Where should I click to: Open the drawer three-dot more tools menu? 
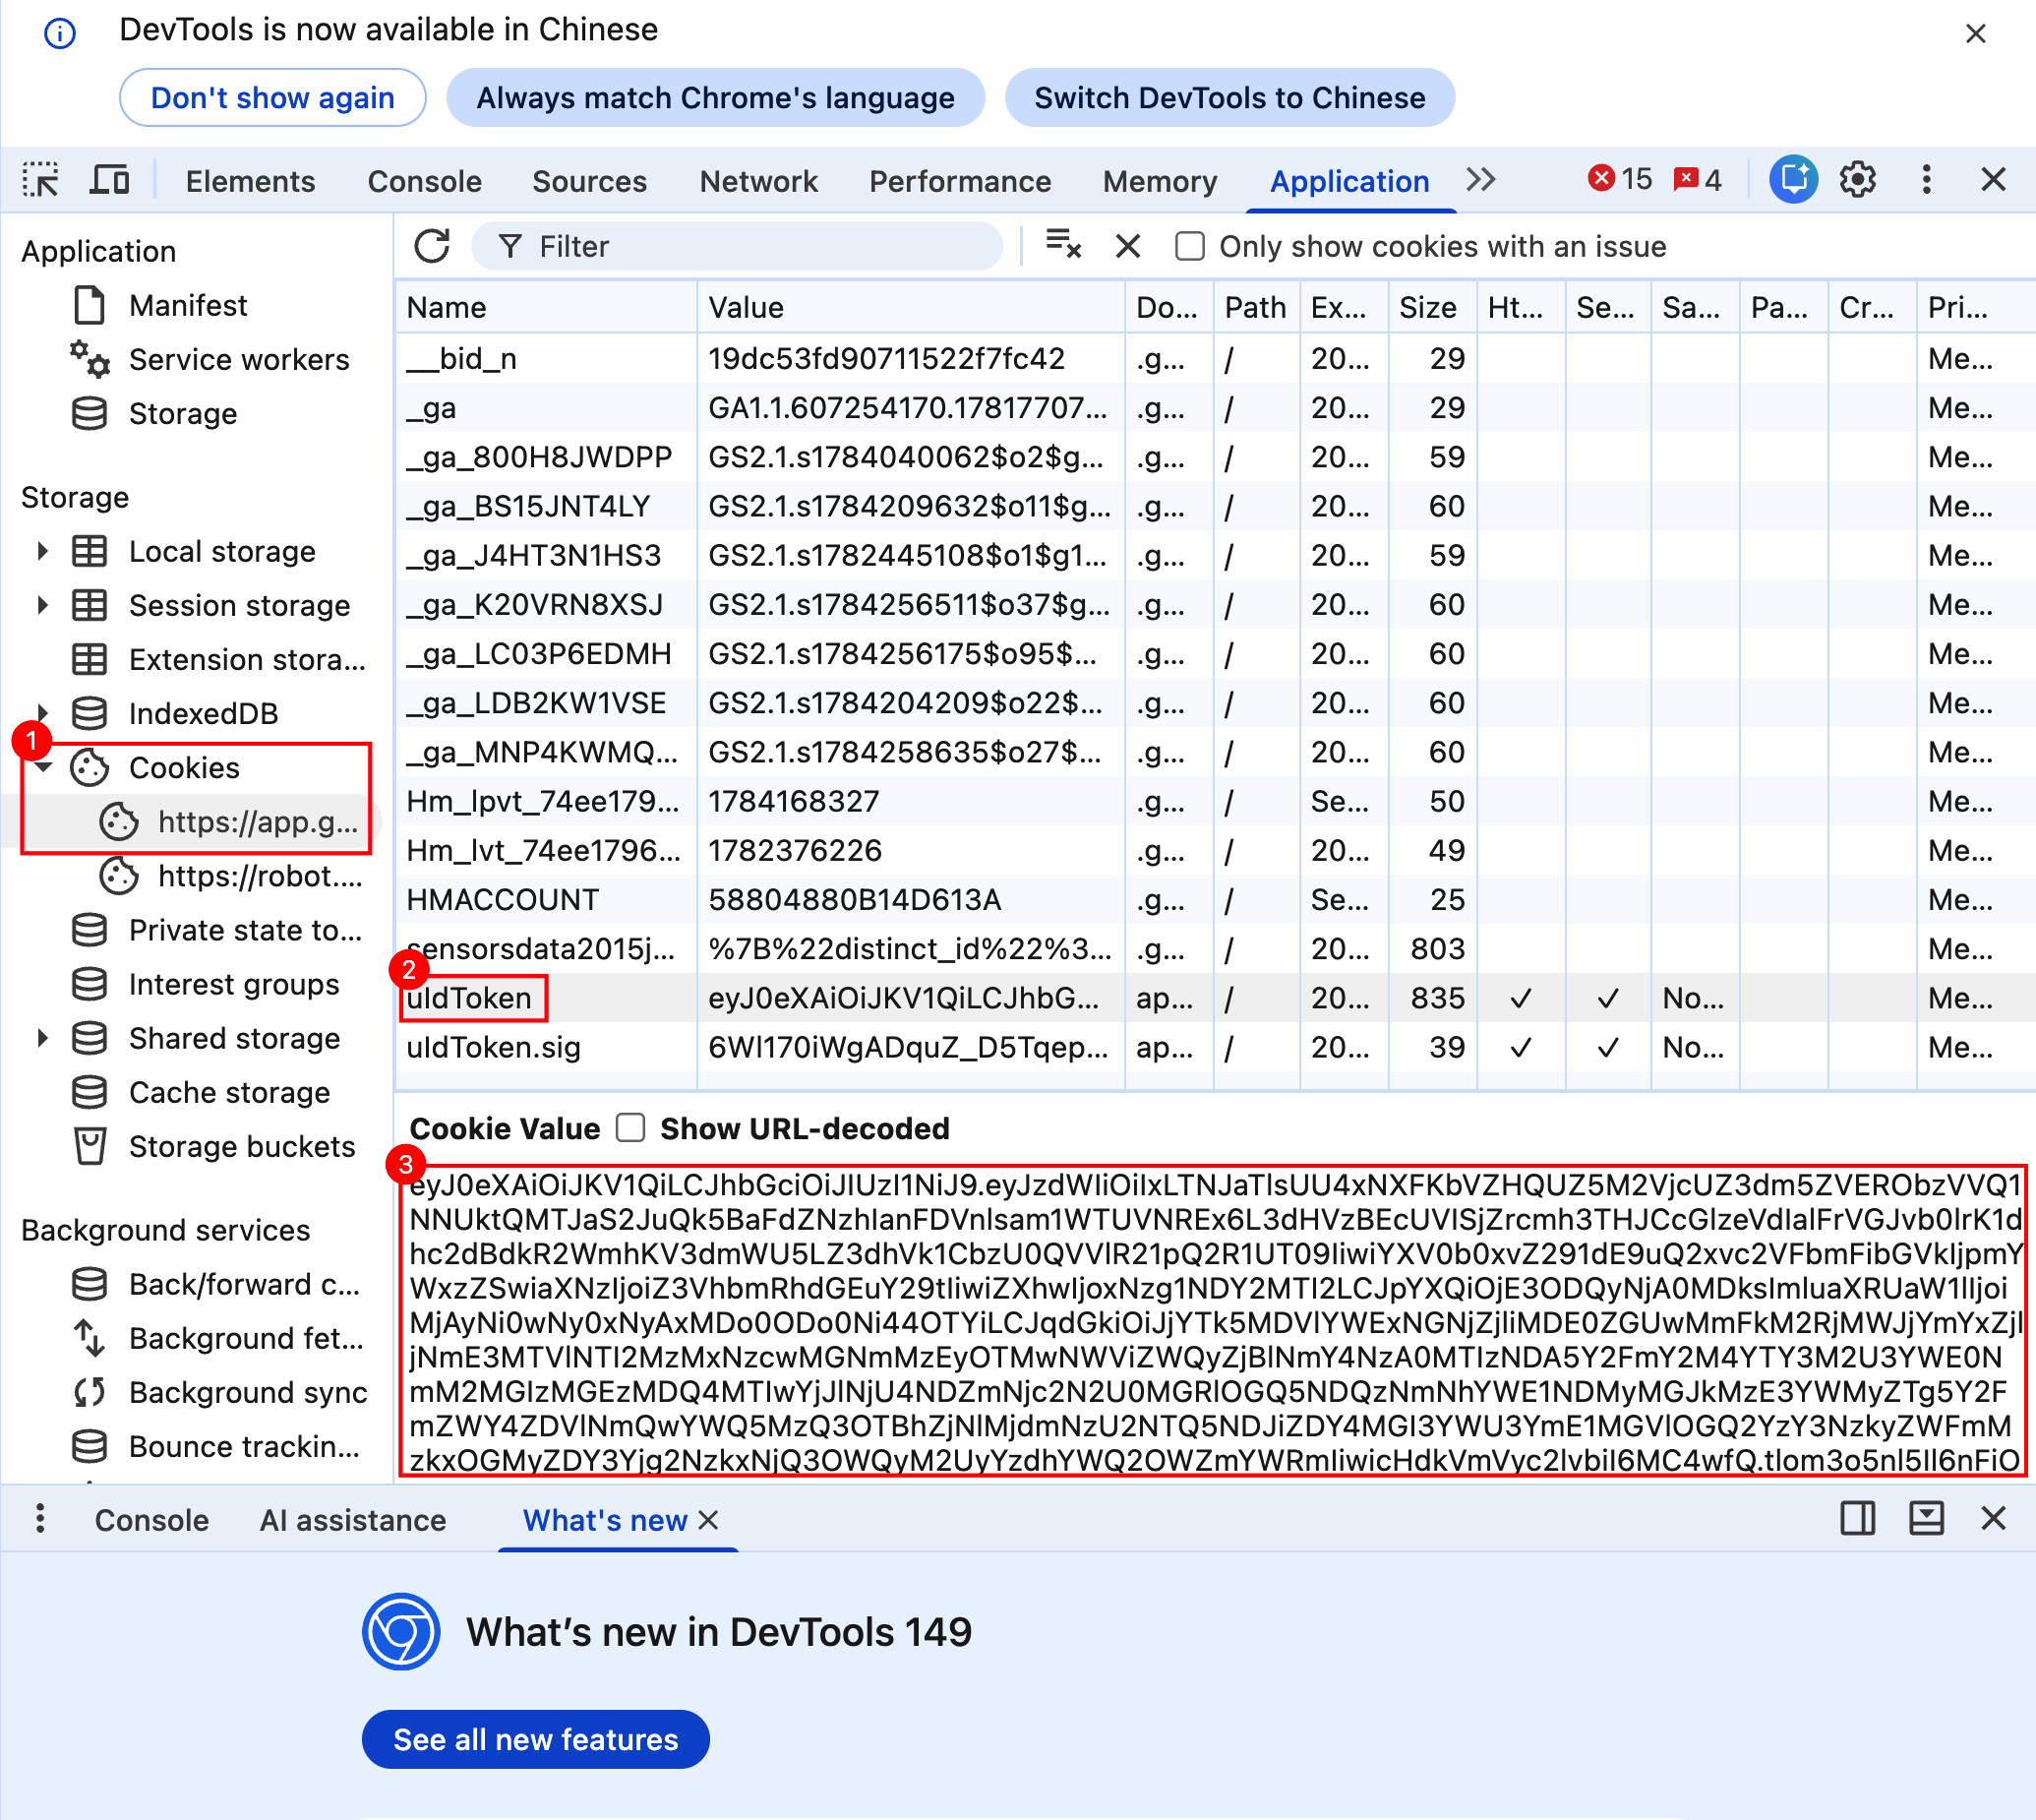click(40, 1518)
